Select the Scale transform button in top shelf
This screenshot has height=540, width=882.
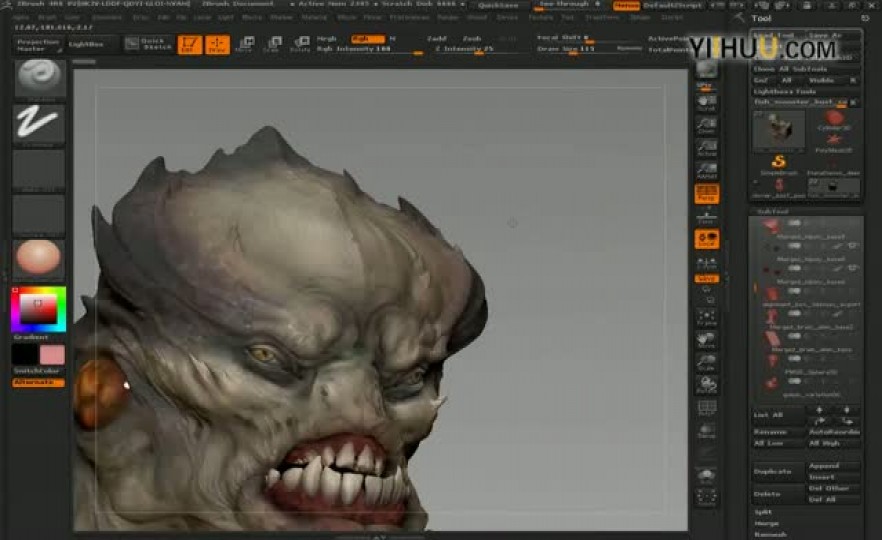tap(272, 44)
